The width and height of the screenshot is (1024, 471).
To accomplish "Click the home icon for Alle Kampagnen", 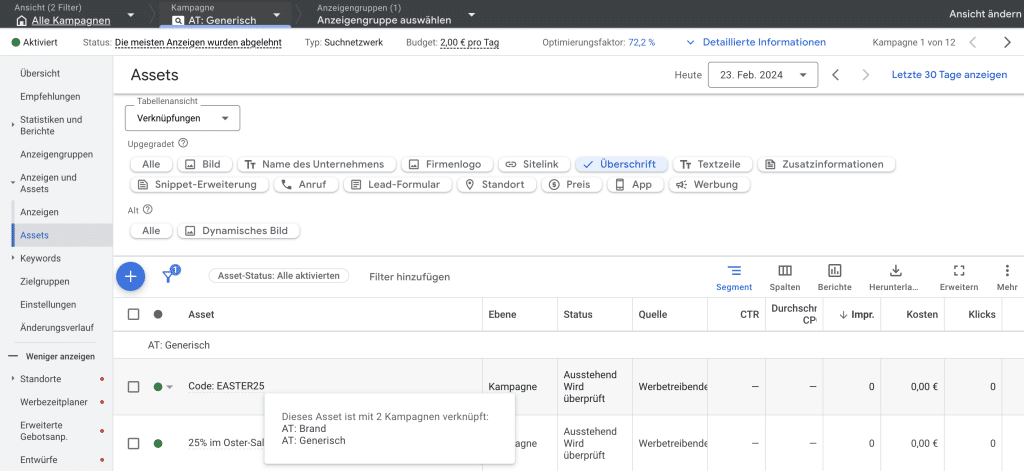I will pyautogui.click(x=20, y=20).
